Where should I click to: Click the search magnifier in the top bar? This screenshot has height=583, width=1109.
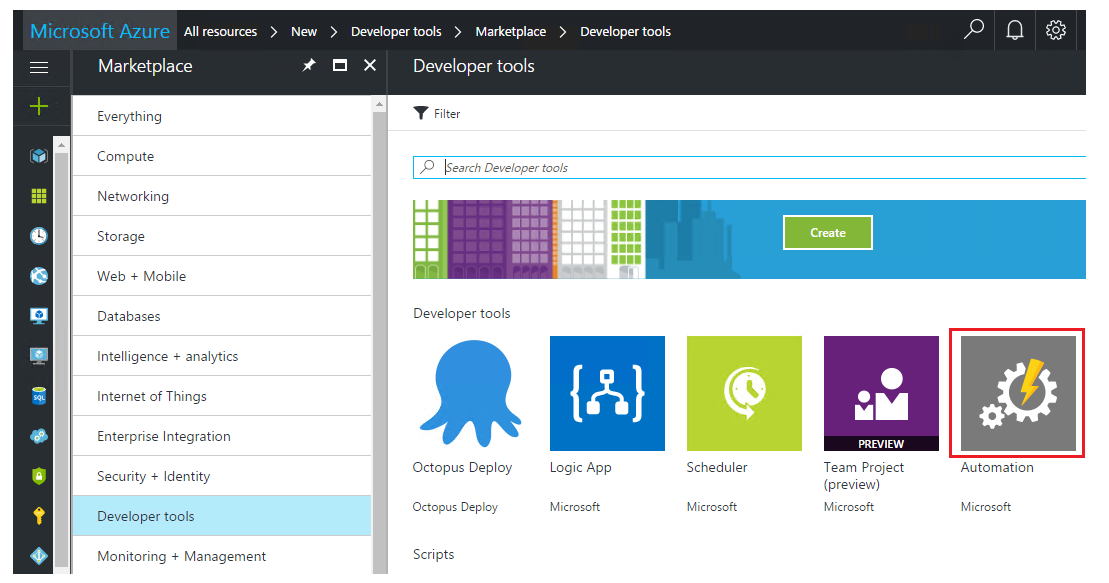(974, 30)
